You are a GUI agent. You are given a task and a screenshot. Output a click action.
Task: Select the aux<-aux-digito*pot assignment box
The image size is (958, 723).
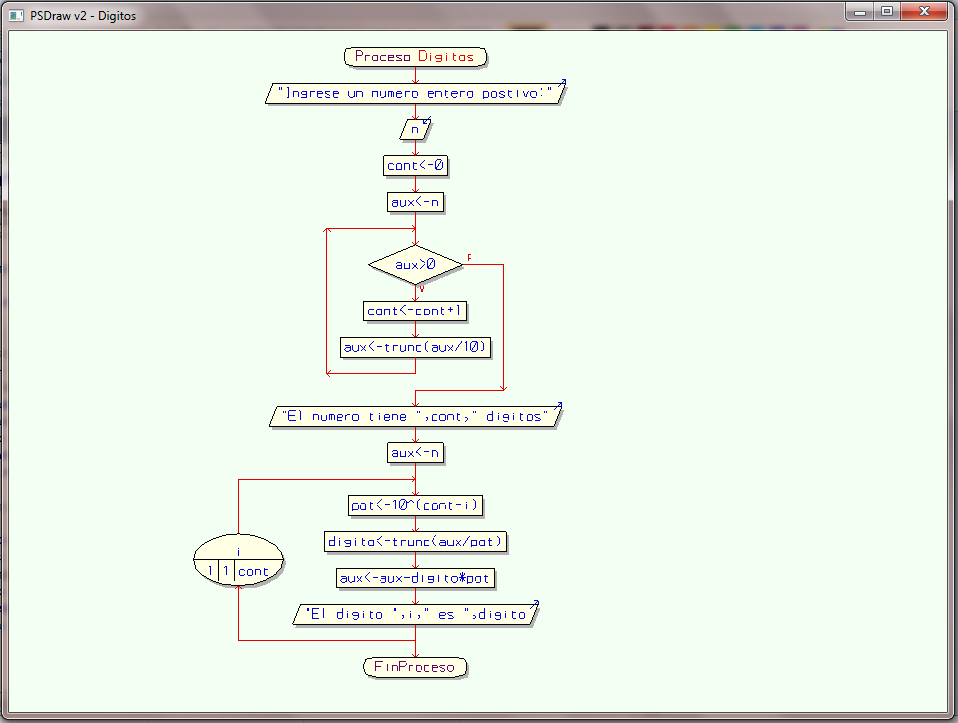pyautogui.click(x=416, y=577)
